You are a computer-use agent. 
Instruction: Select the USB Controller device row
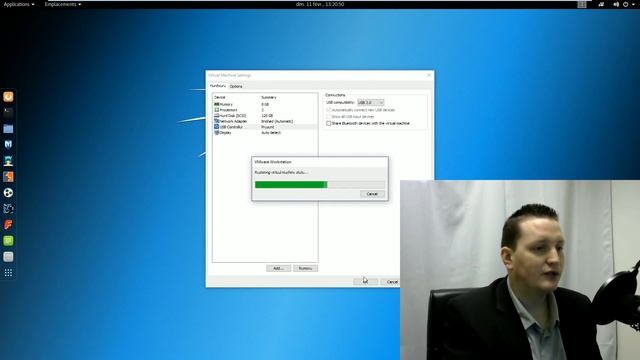point(265,127)
